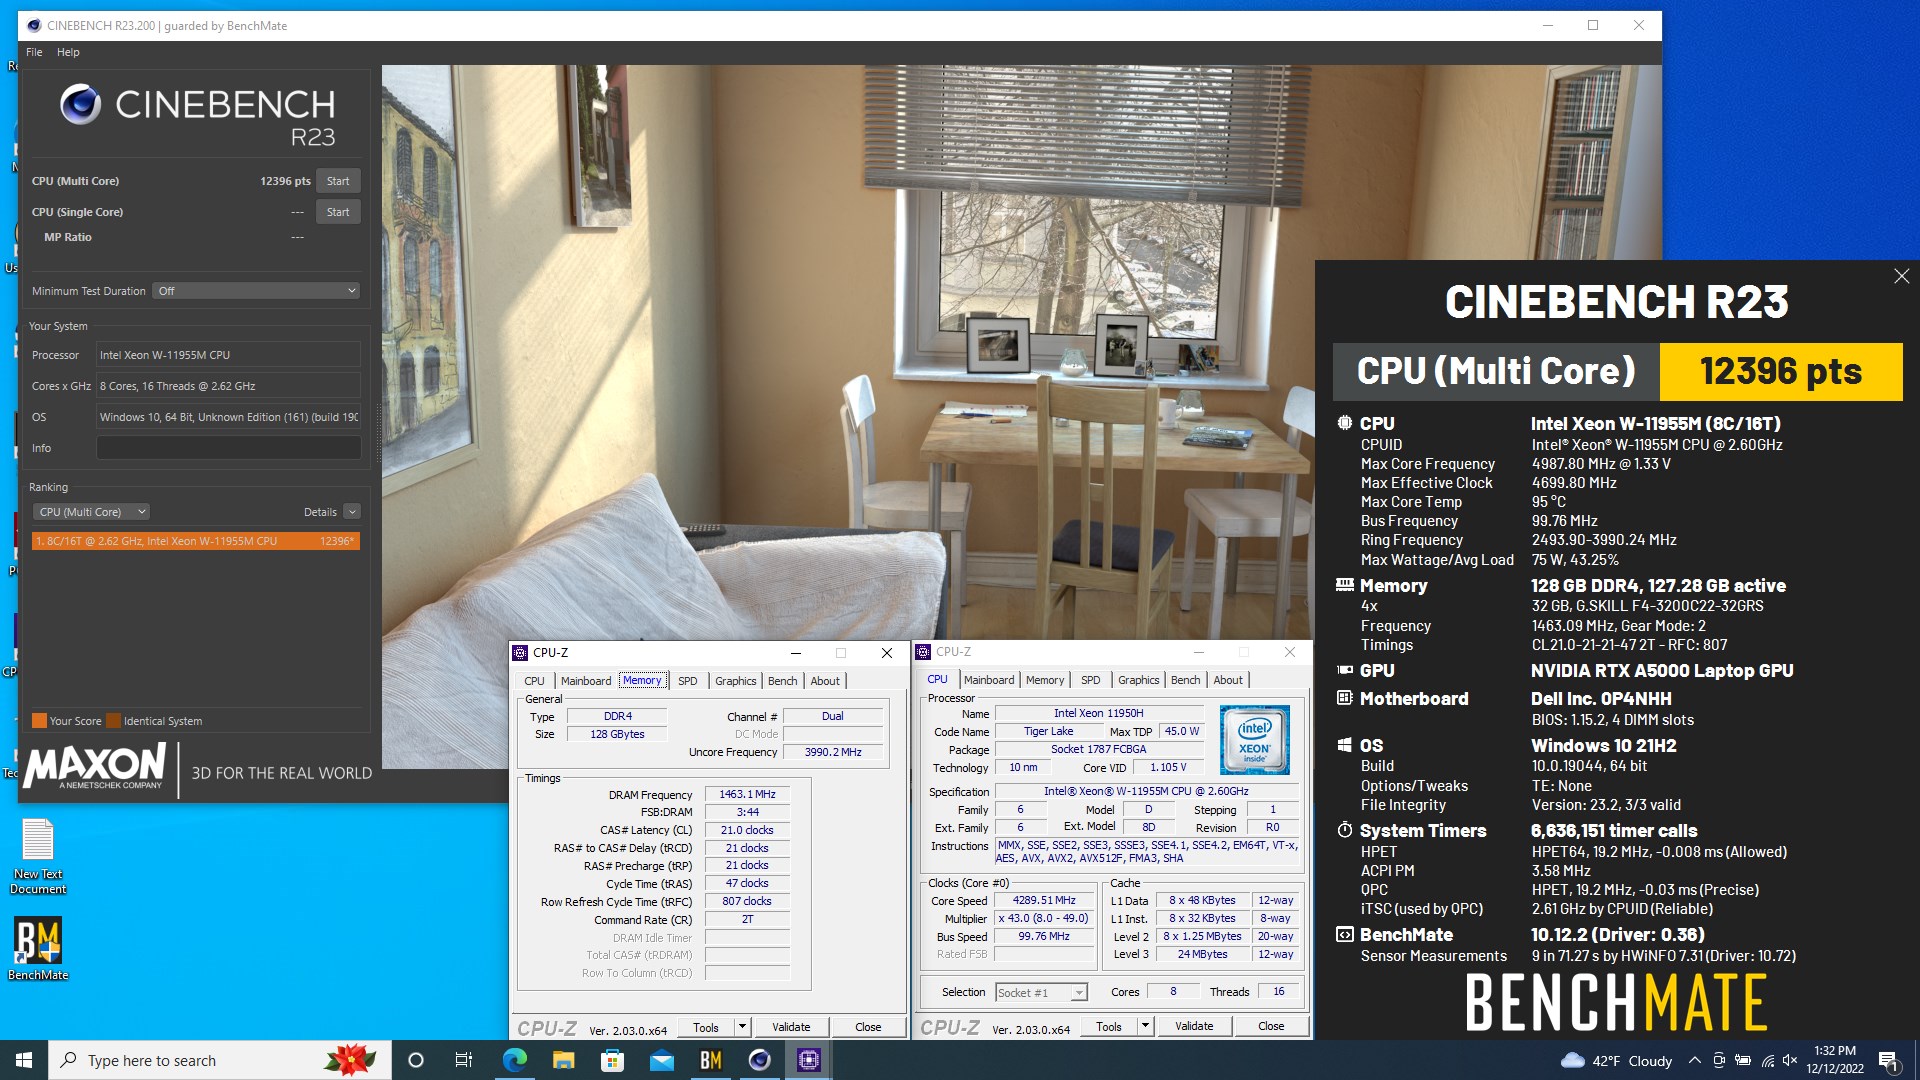Open the weather widget showing 42°F Cloudy

click(1616, 1060)
